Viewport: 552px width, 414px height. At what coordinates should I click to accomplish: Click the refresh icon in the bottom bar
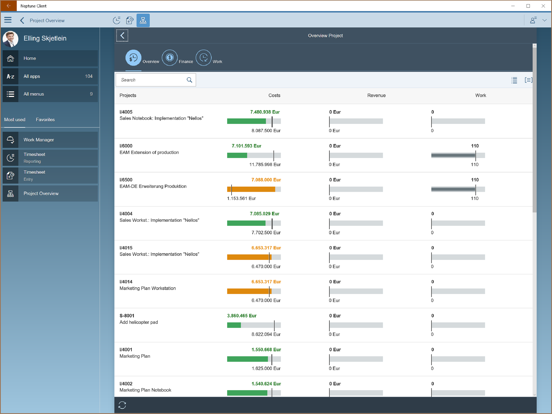122,405
